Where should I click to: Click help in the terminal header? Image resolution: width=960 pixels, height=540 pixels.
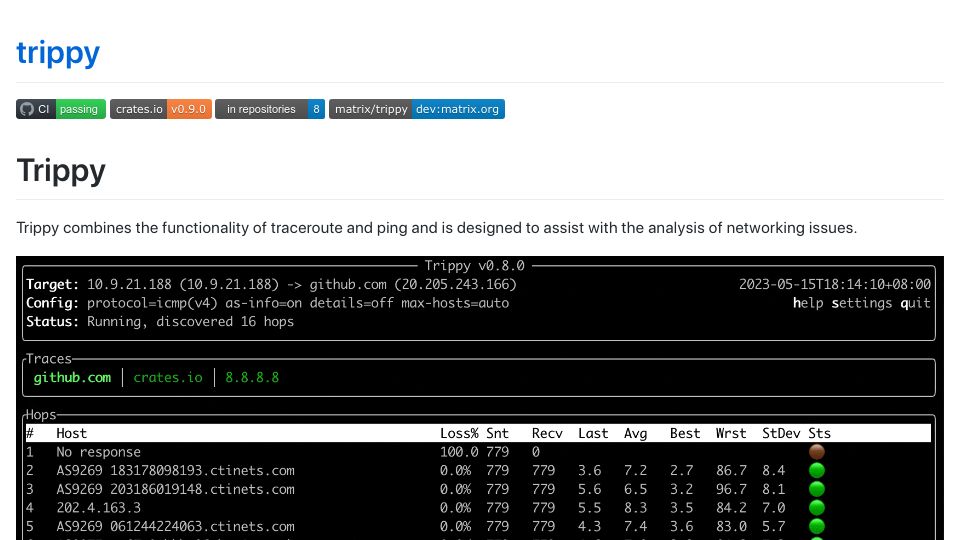click(808, 303)
